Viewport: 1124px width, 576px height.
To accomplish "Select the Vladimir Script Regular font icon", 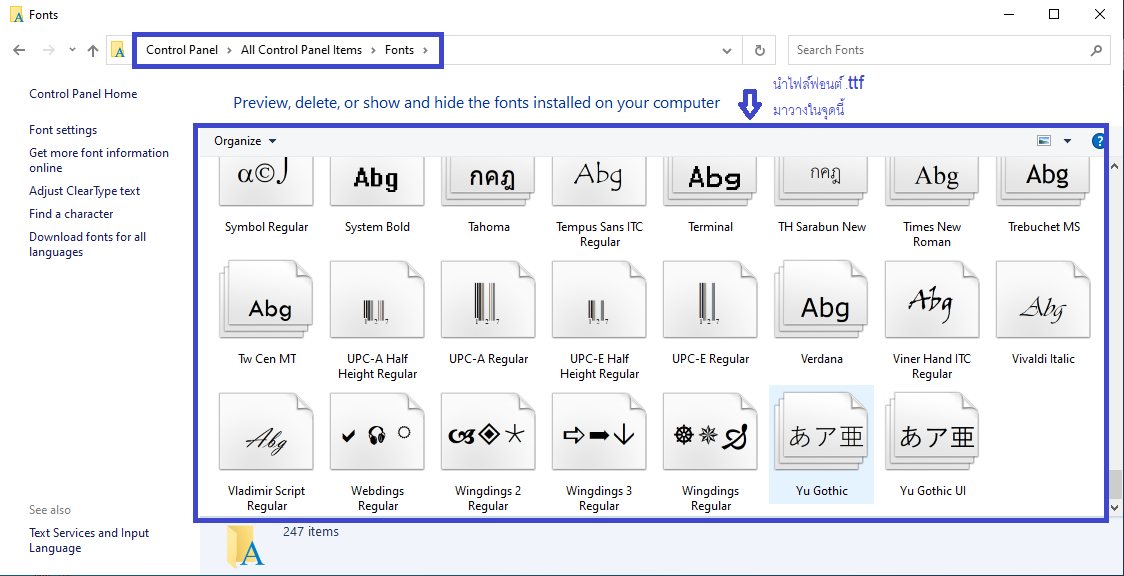I will 266,431.
